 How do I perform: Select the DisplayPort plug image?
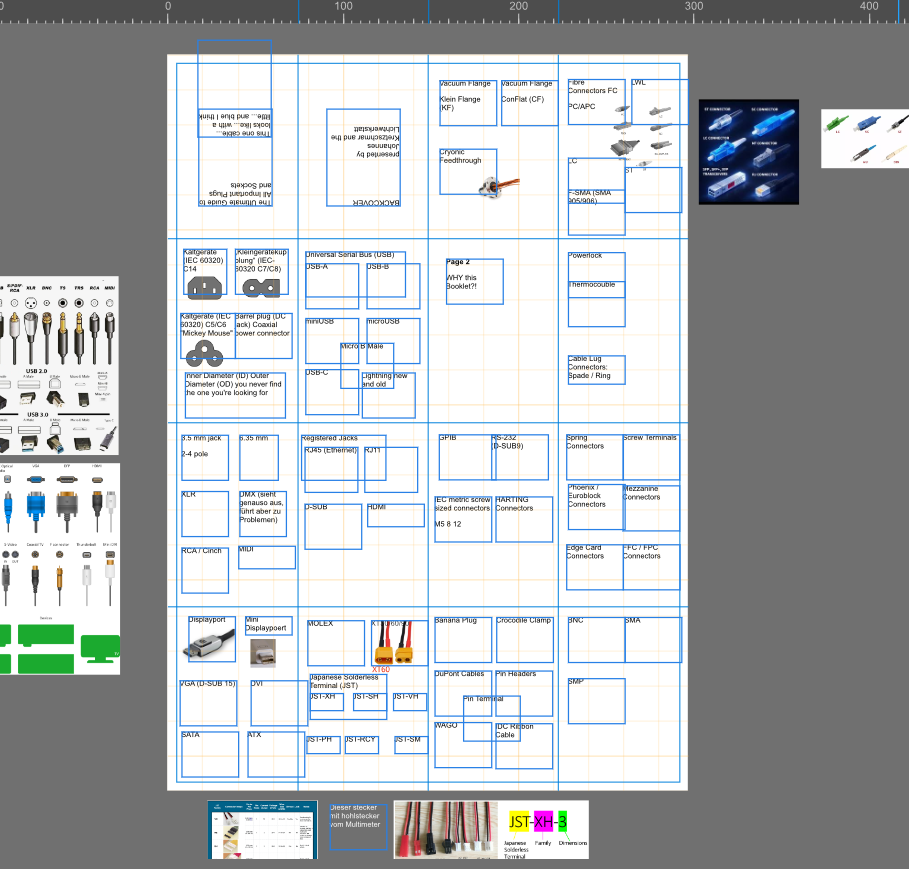coord(211,645)
